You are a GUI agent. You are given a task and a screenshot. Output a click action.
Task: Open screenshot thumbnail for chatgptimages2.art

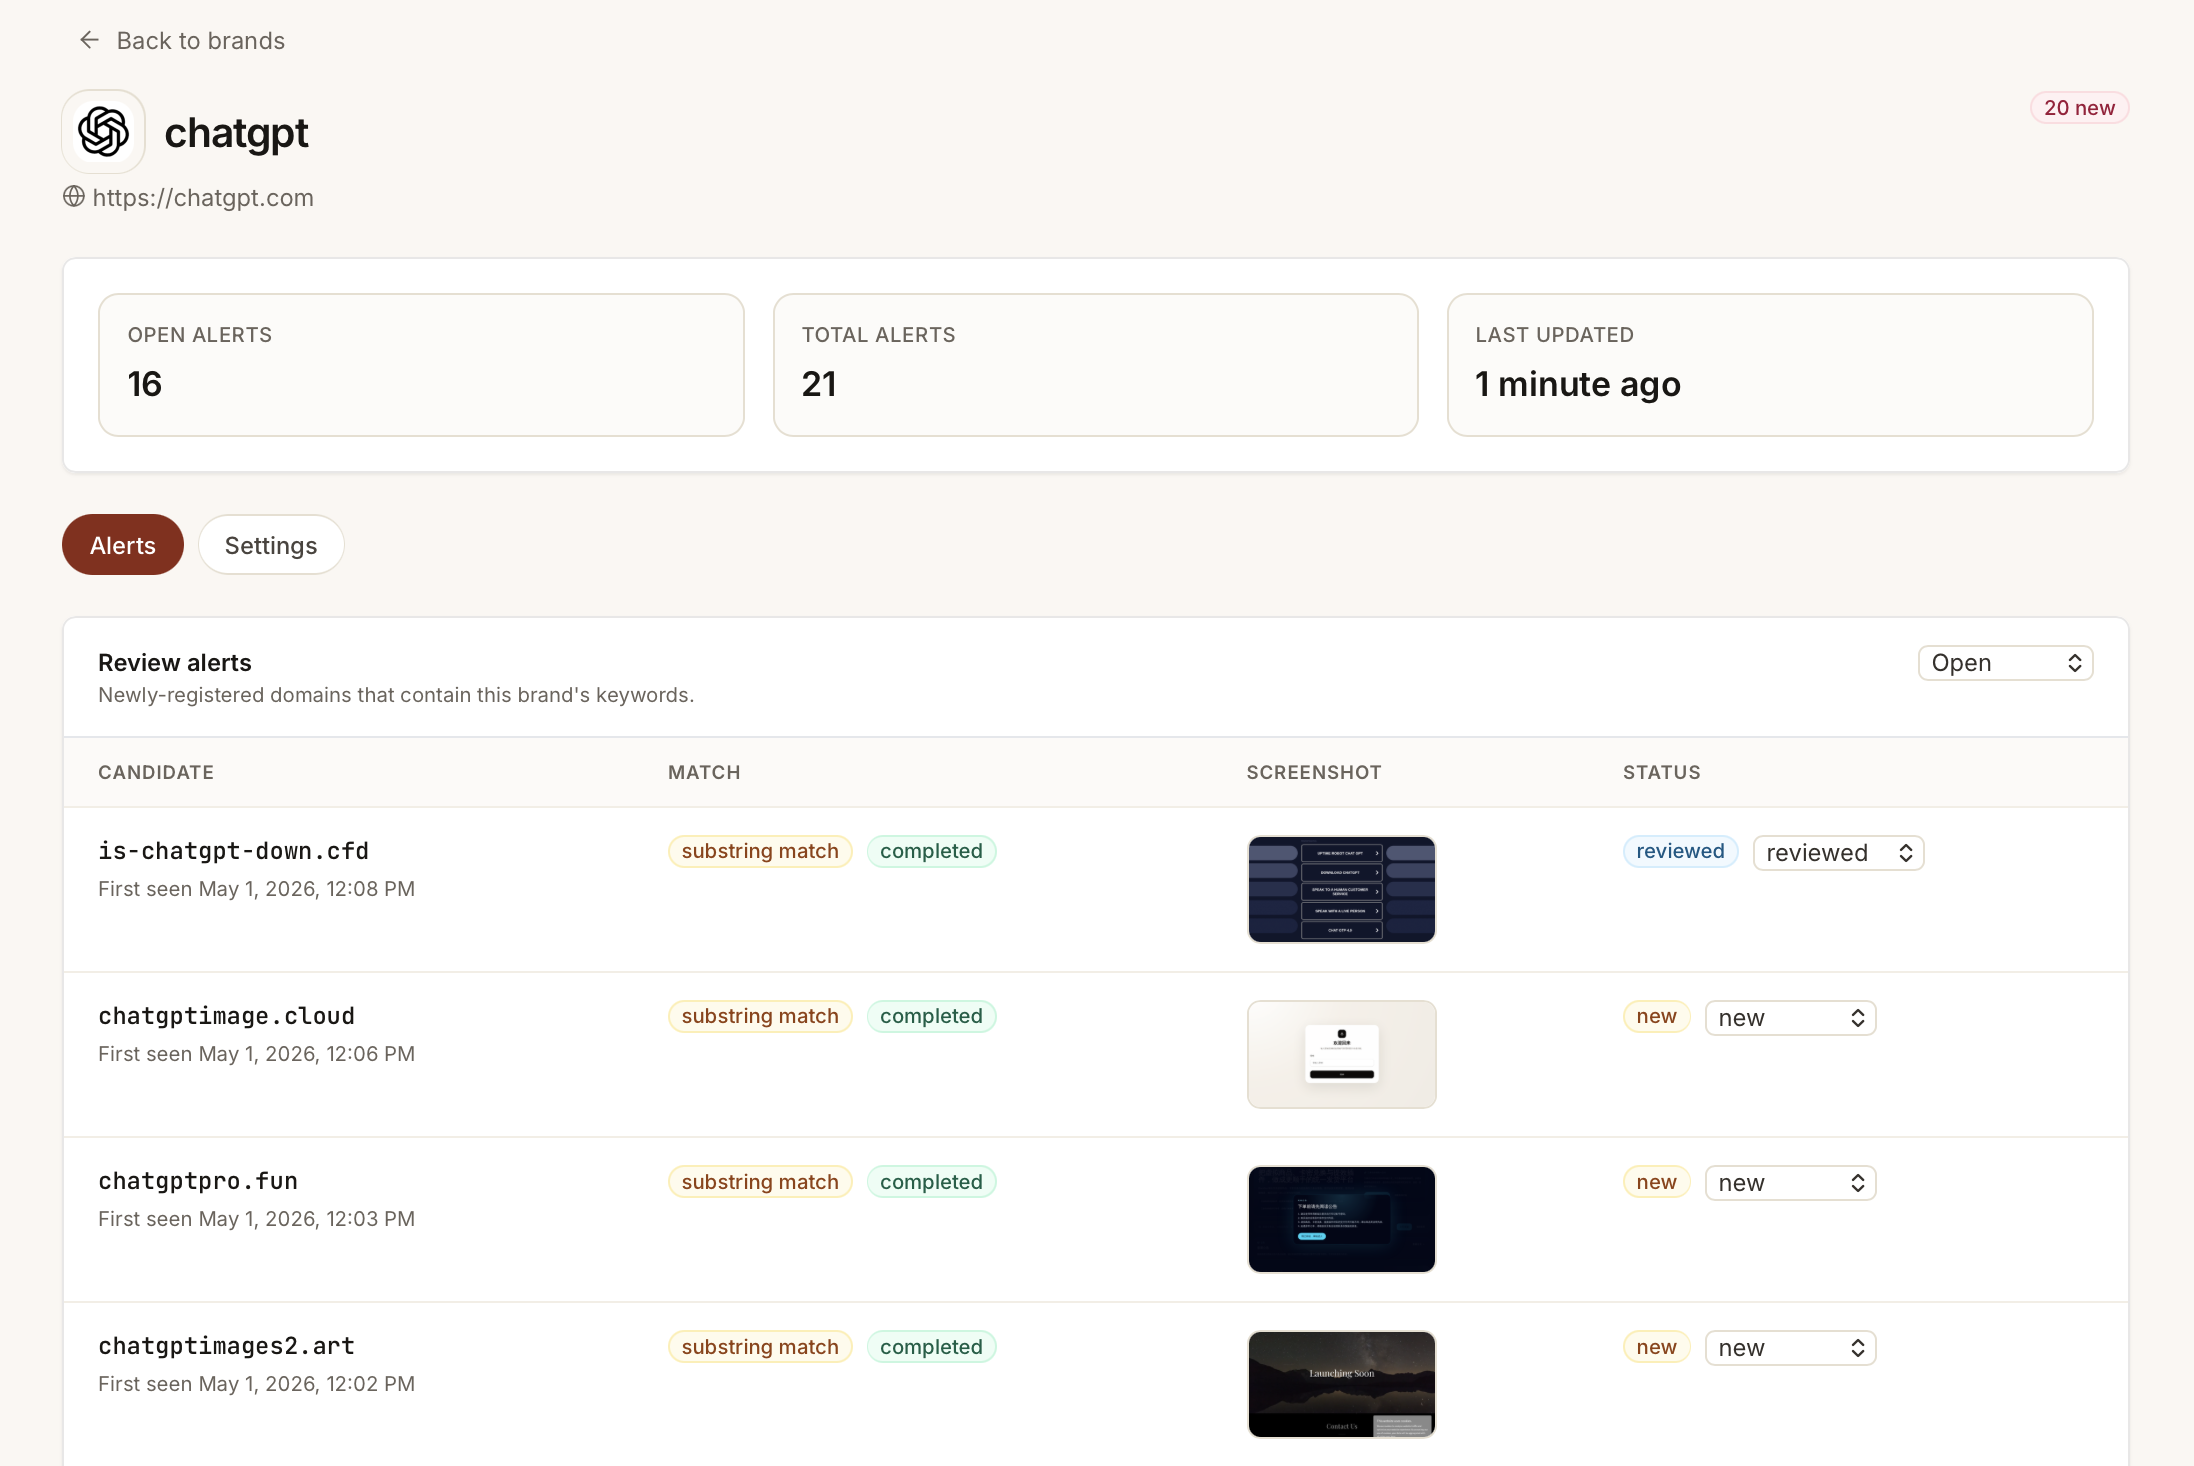1342,1384
